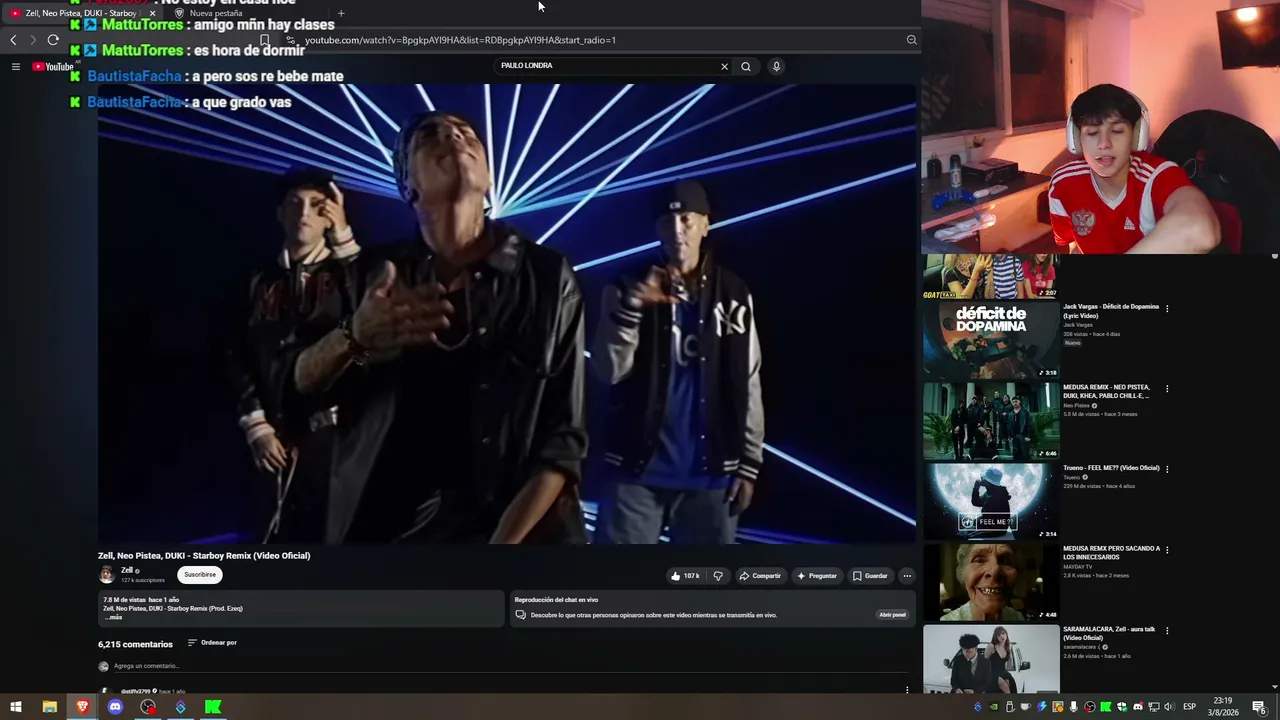
Task: Open the YouTube hamburger guide menu
Action: coord(16,67)
